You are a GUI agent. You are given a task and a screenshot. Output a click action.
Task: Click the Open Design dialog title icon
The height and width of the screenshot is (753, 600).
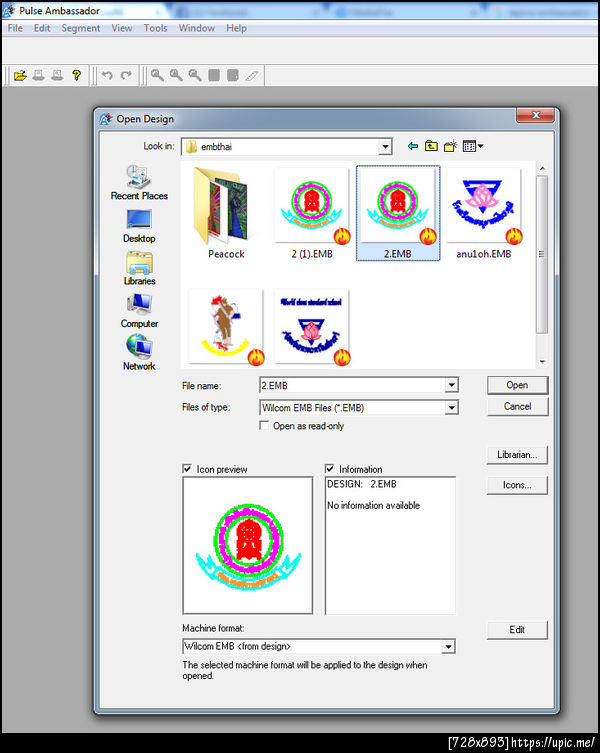coord(106,119)
